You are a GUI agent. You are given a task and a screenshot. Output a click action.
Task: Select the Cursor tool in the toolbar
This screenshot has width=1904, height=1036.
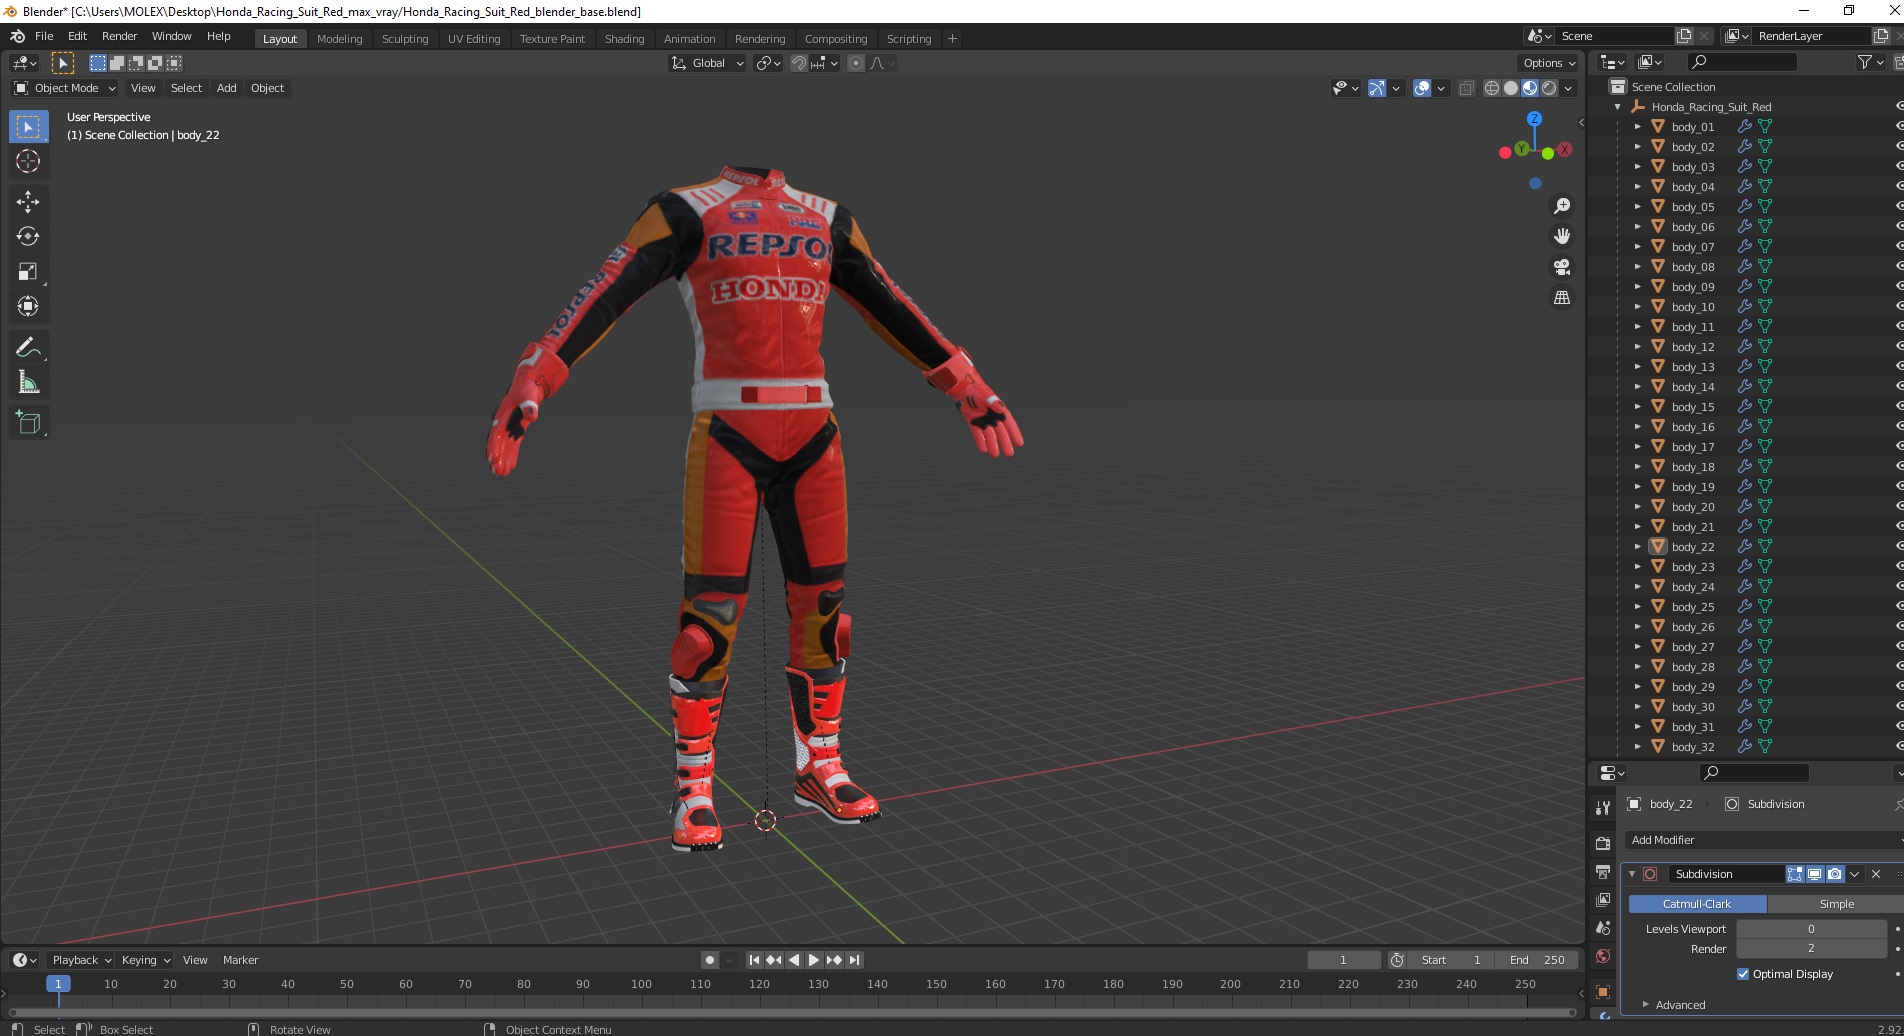pyautogui.click(x=28, y=161)
